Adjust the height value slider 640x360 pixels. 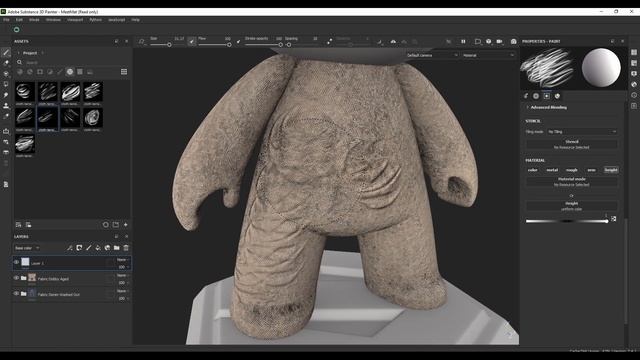pos(567,221)
